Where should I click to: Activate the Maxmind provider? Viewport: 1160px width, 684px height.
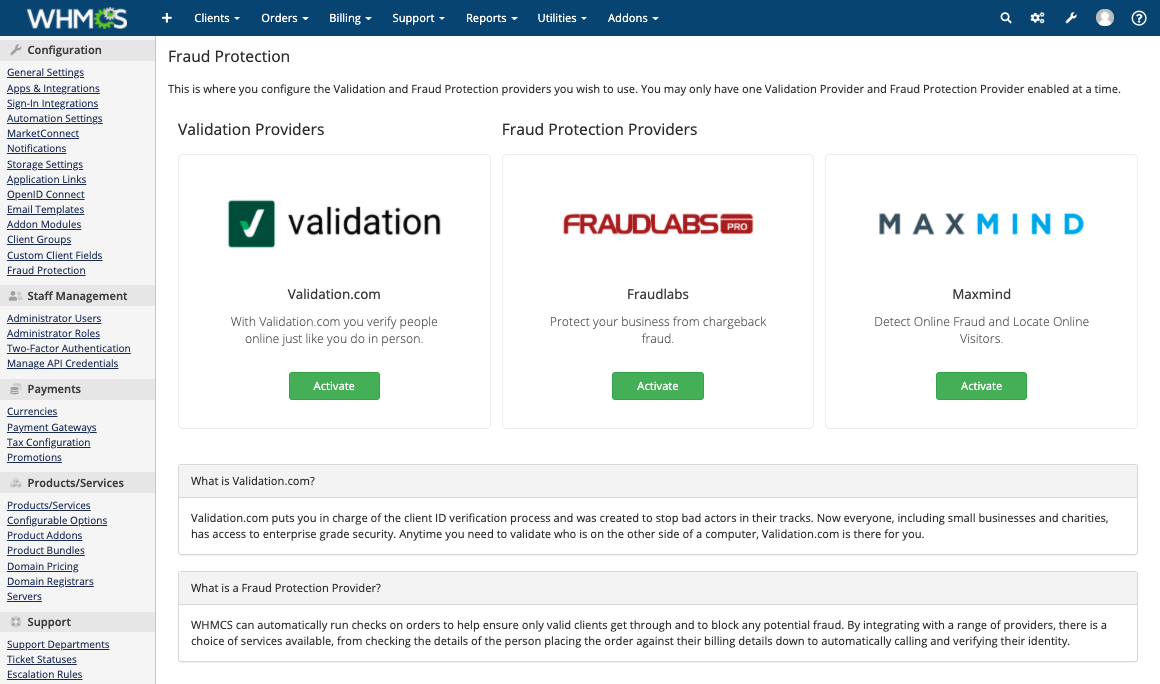981,386
